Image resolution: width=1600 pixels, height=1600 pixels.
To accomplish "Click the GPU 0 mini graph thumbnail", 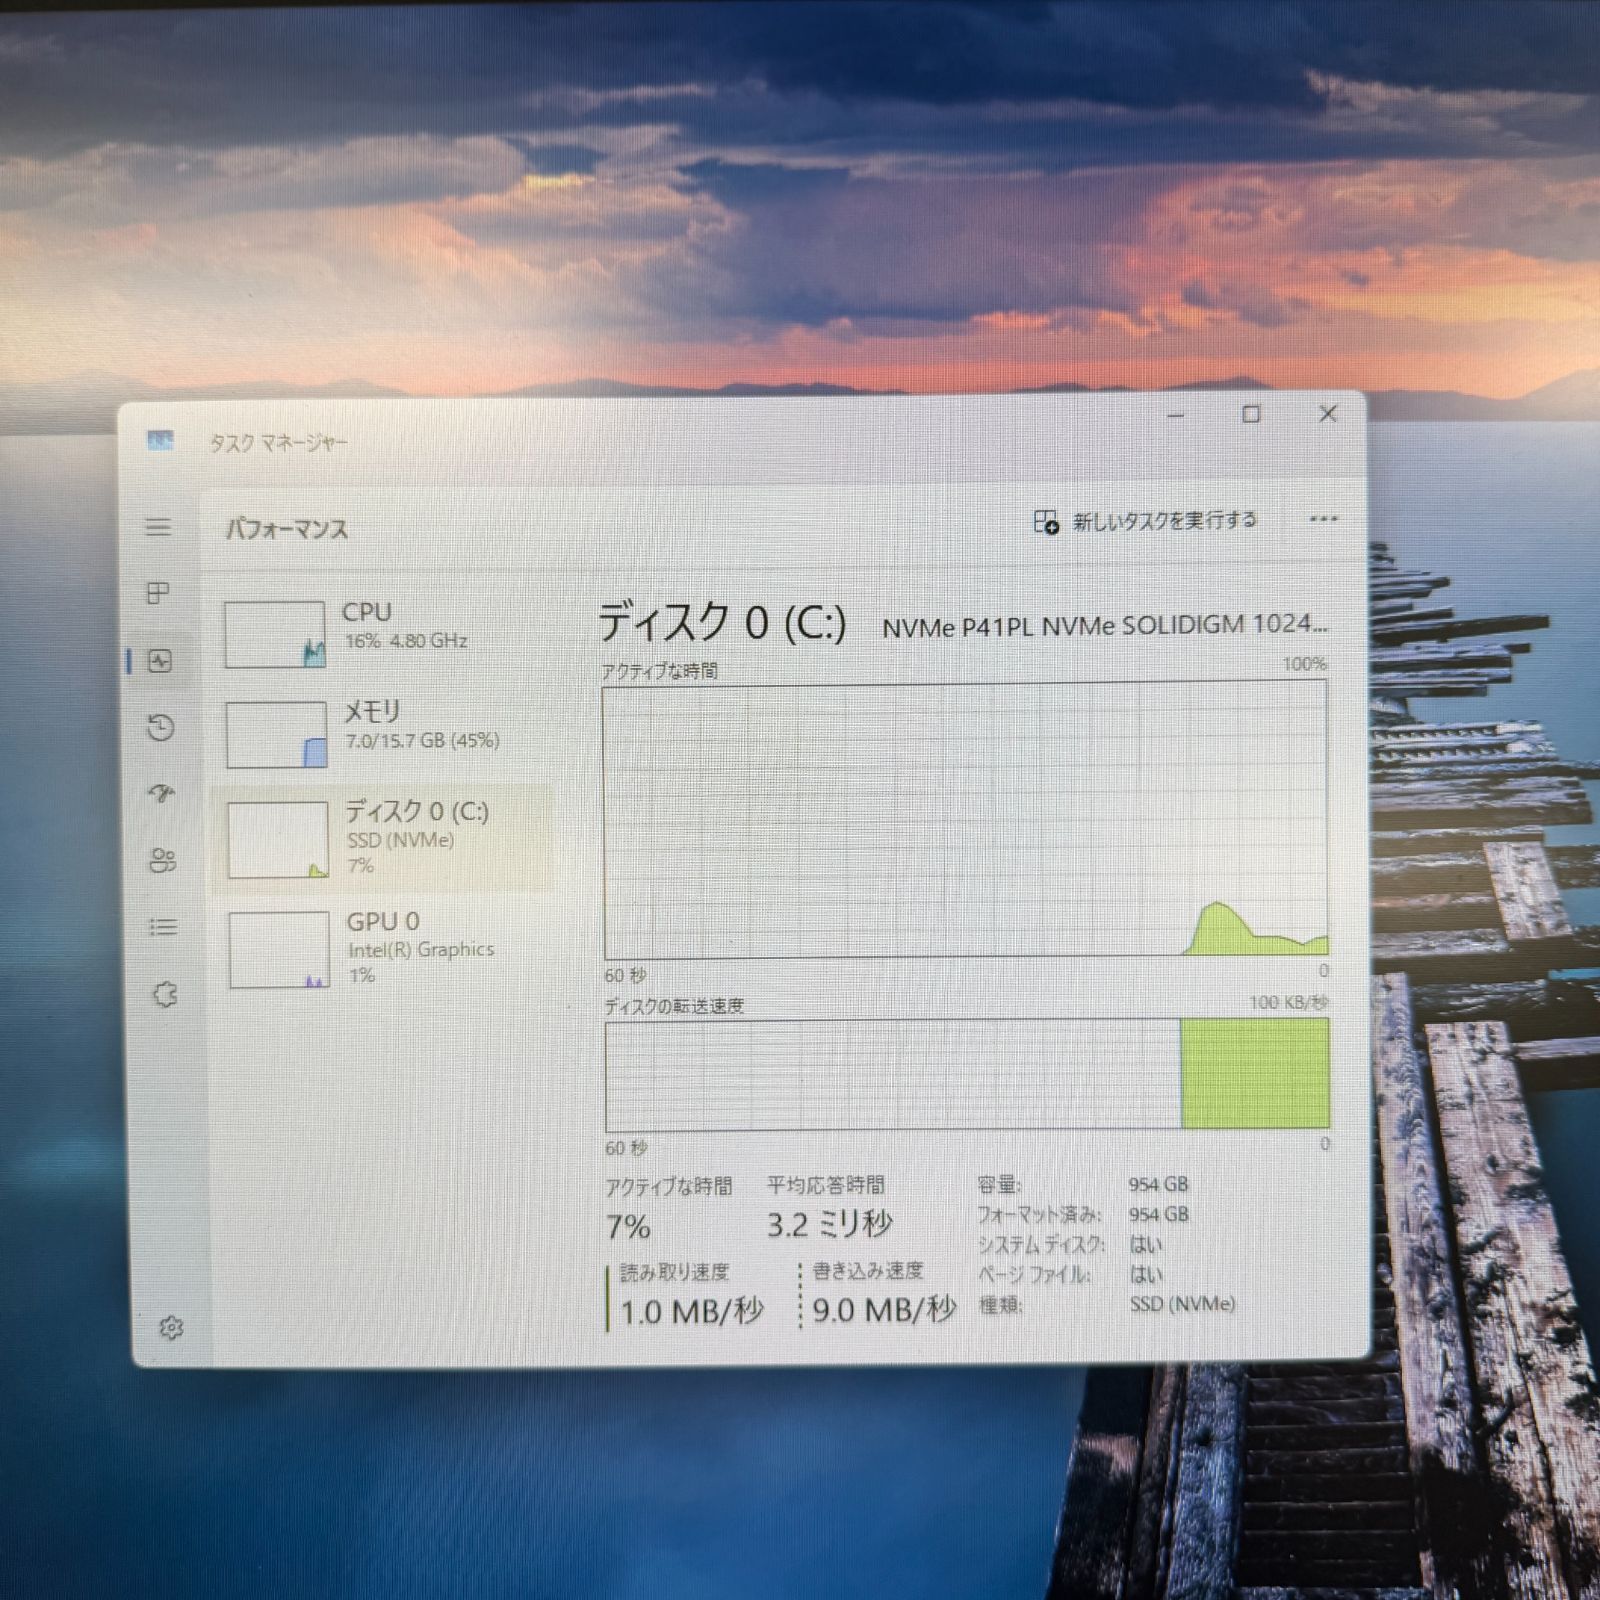I will point(279,950).
